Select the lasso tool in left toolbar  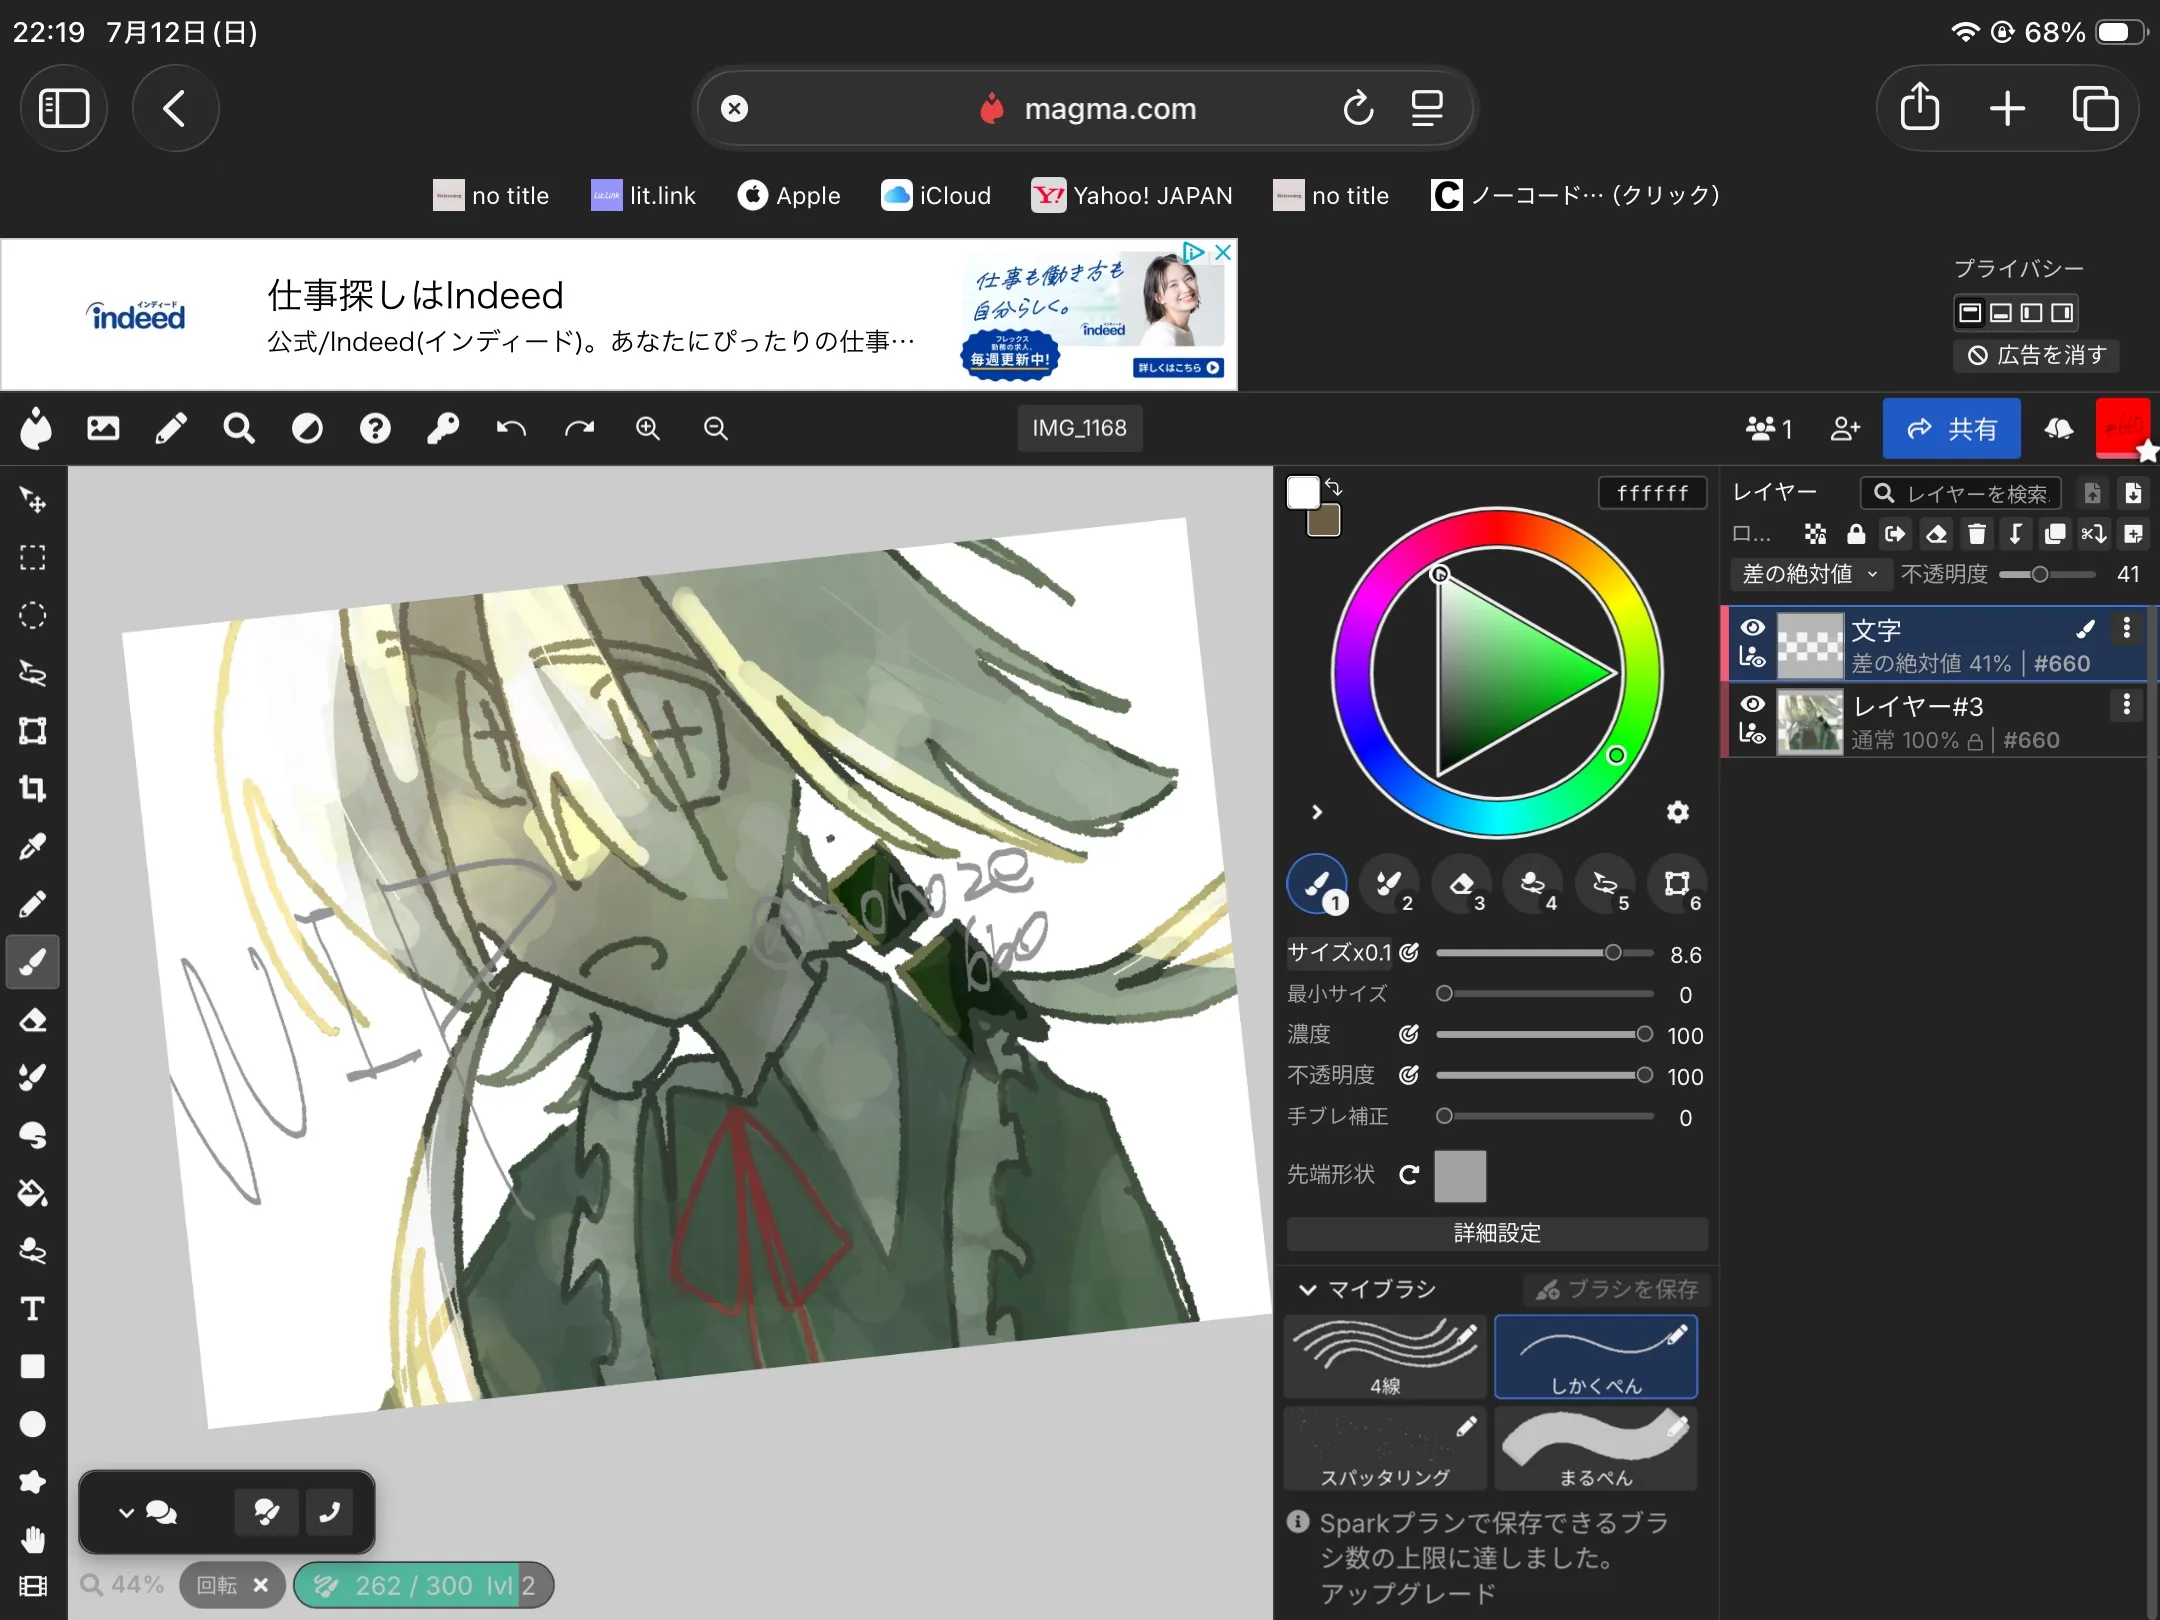click(x=33, y=673)
